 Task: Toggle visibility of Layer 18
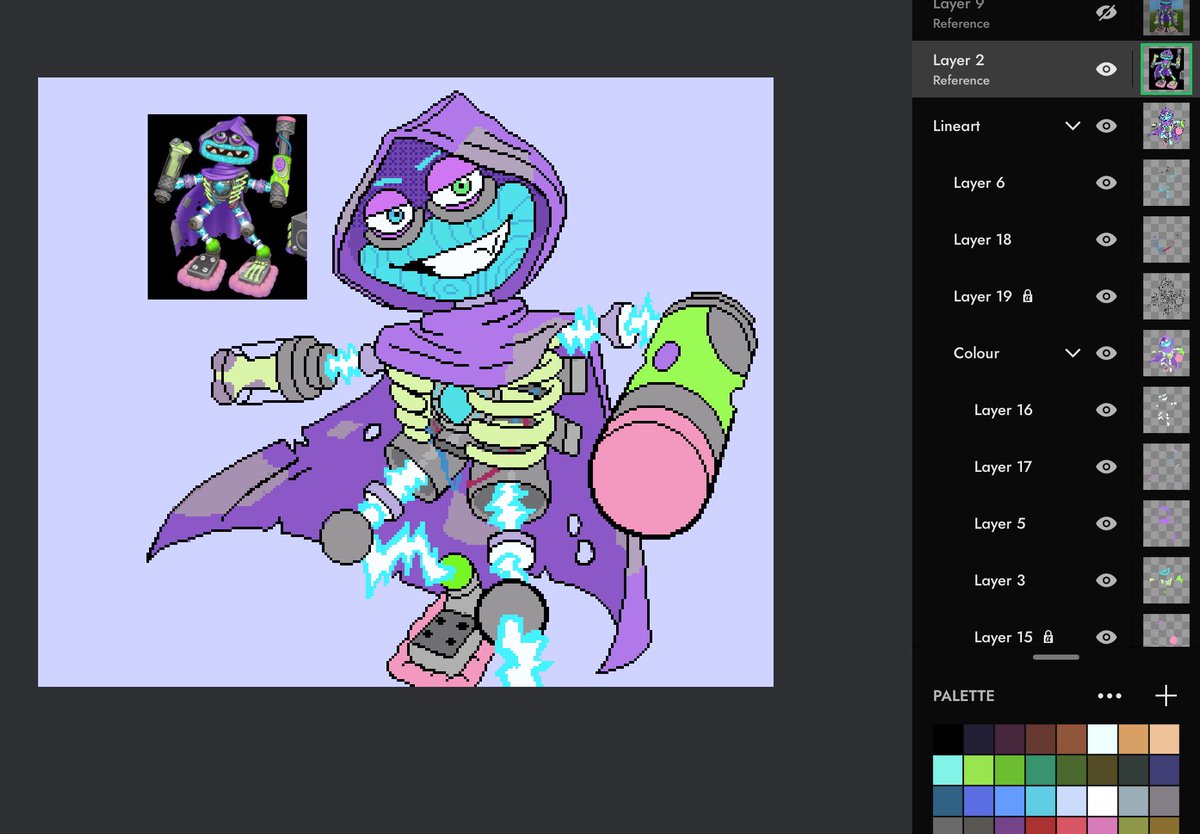click(x=1106, y=239)
